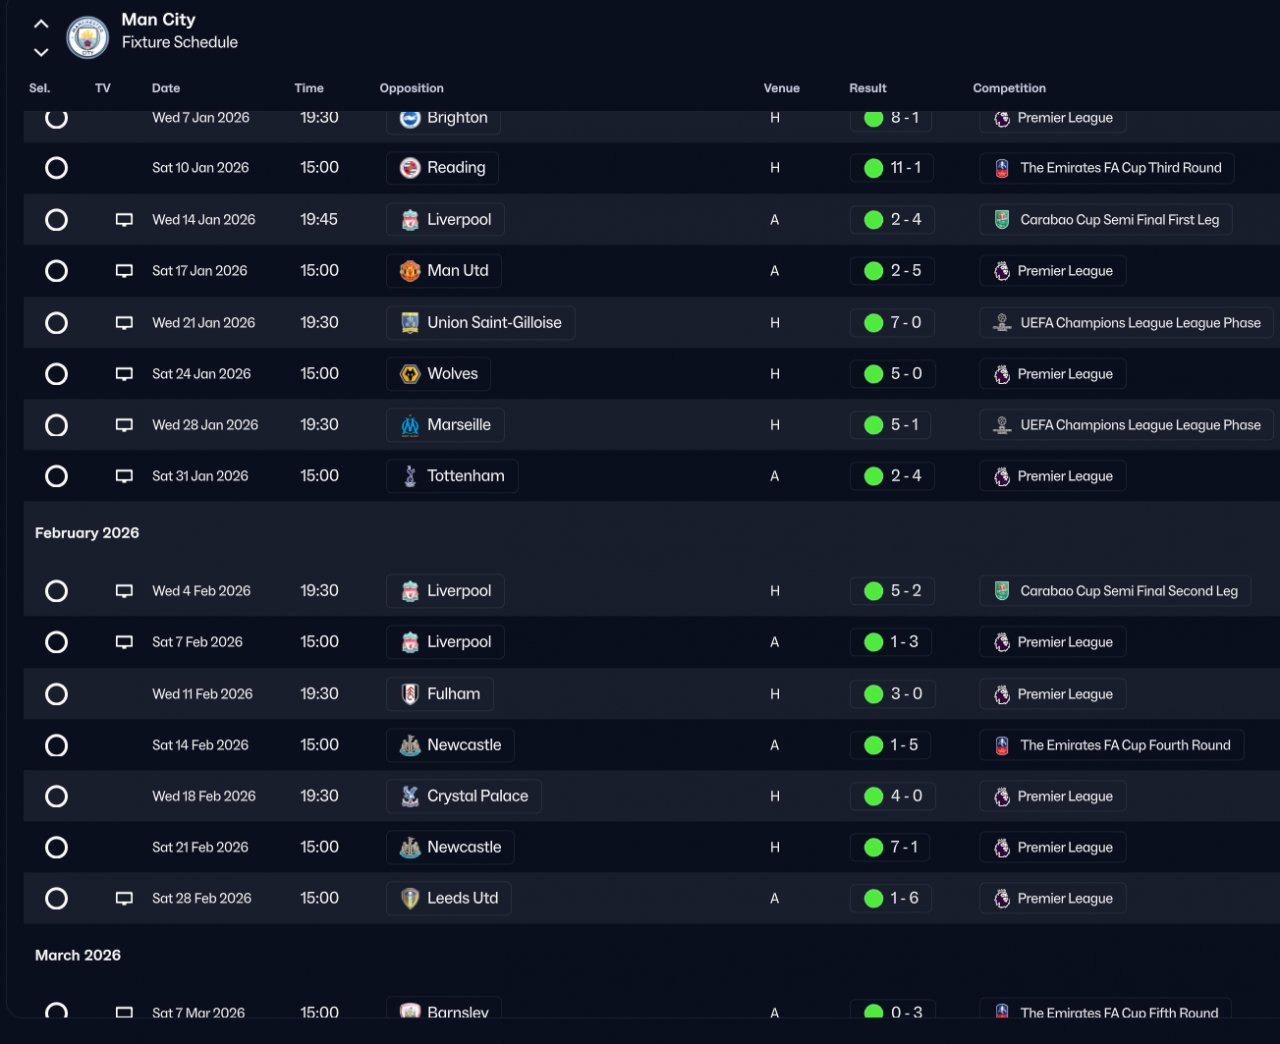Sort fixtures by Date column header
The image size is (1280, 1044).
pos(166,88)
